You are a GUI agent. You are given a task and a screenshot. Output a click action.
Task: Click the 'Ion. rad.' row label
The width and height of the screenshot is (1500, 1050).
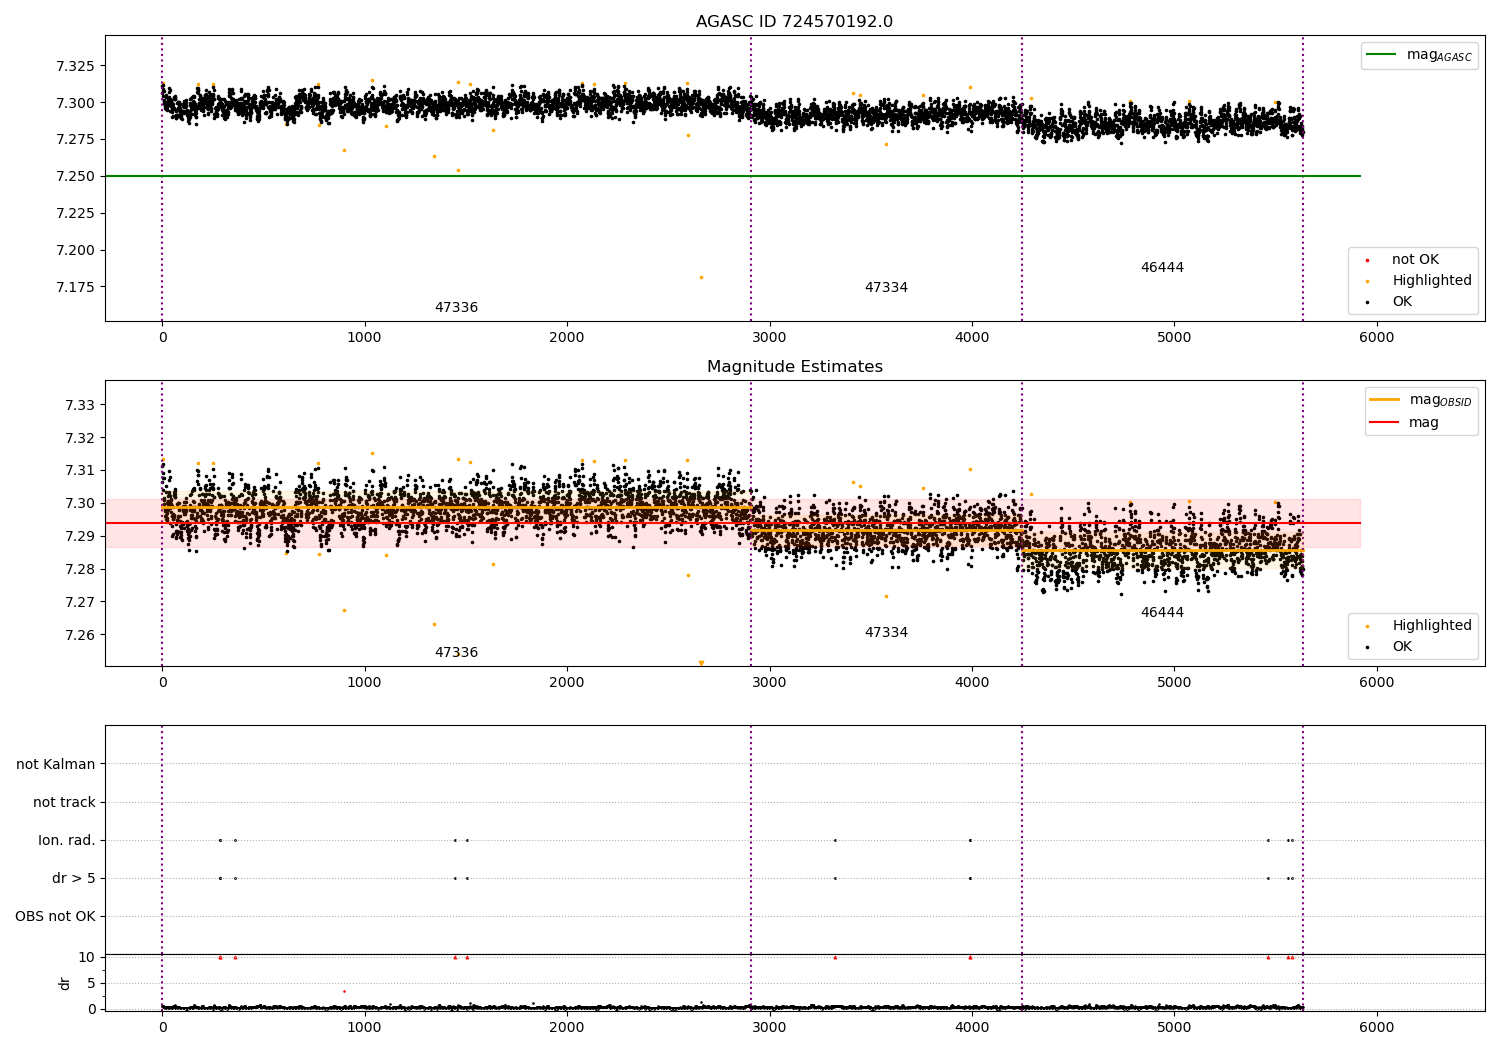[x=67, y=840]
